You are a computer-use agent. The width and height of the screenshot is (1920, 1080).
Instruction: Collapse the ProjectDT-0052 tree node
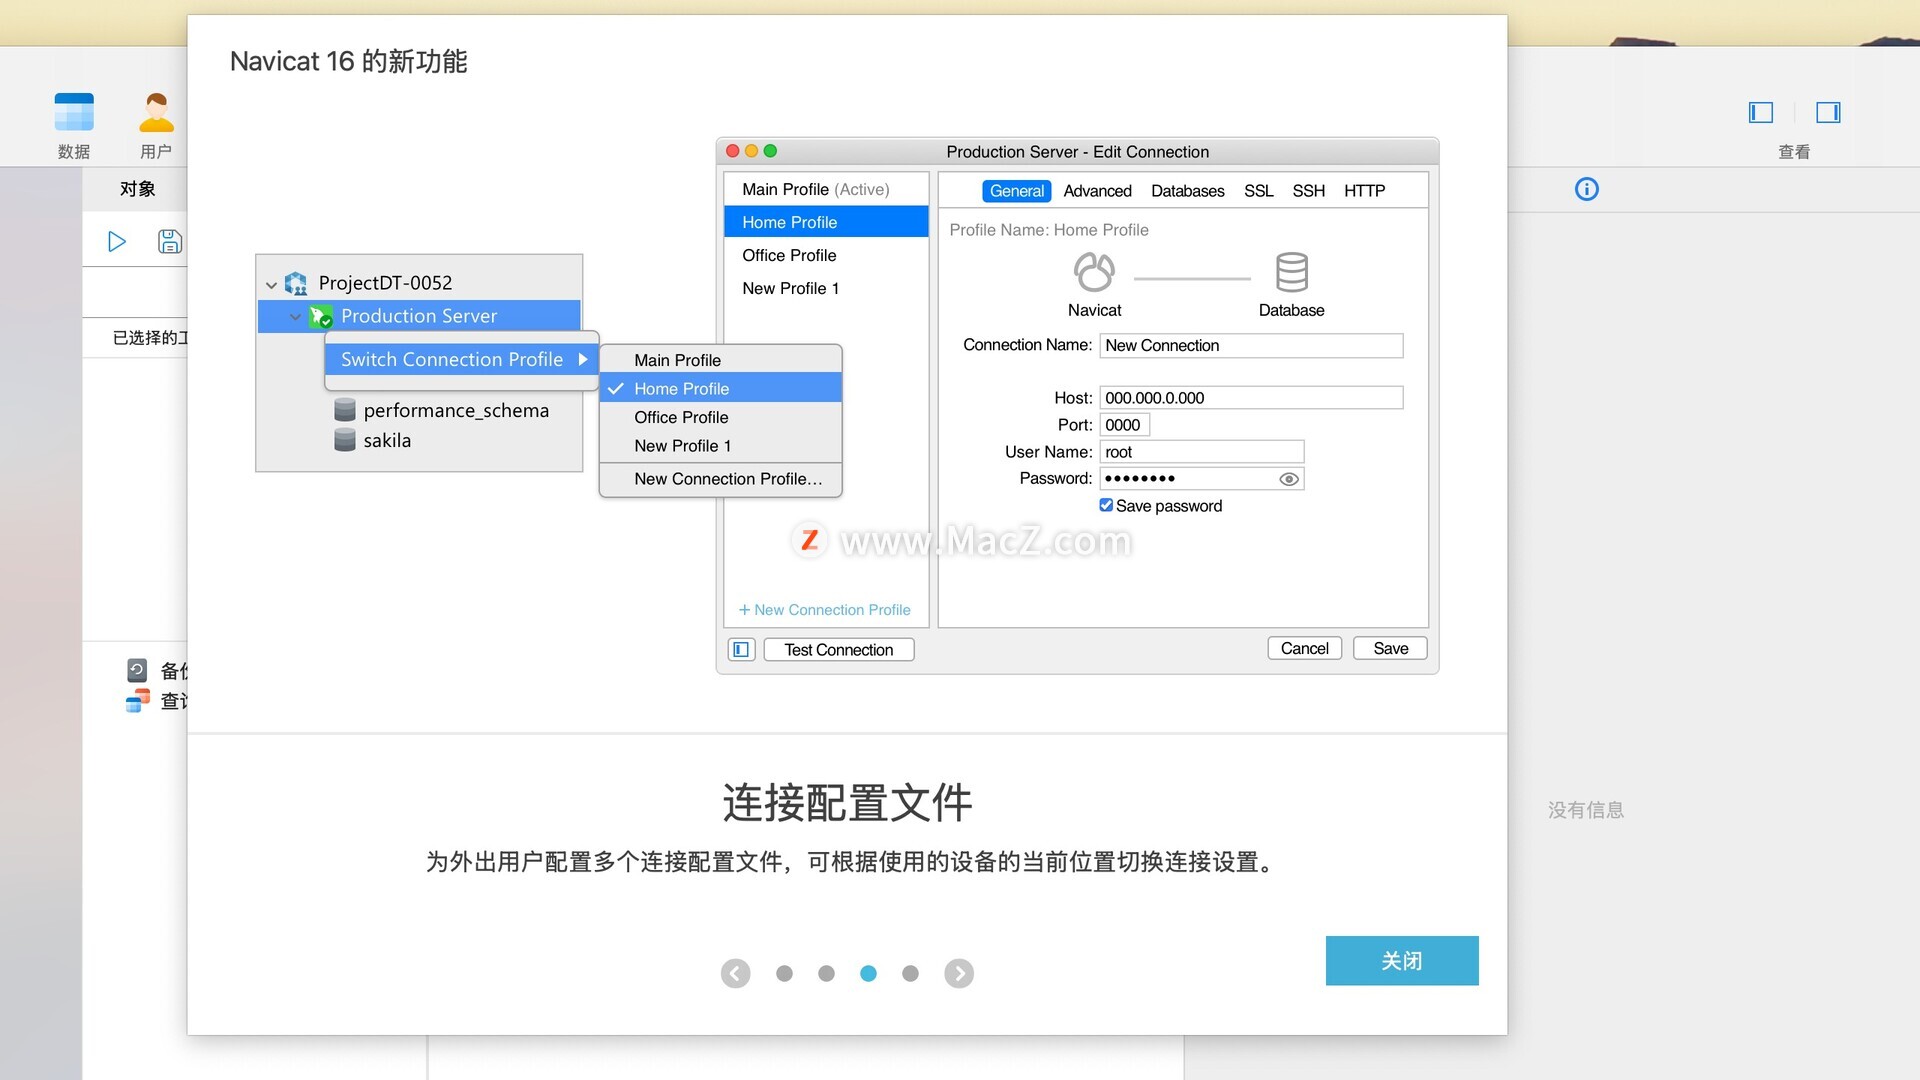[271, 284]
